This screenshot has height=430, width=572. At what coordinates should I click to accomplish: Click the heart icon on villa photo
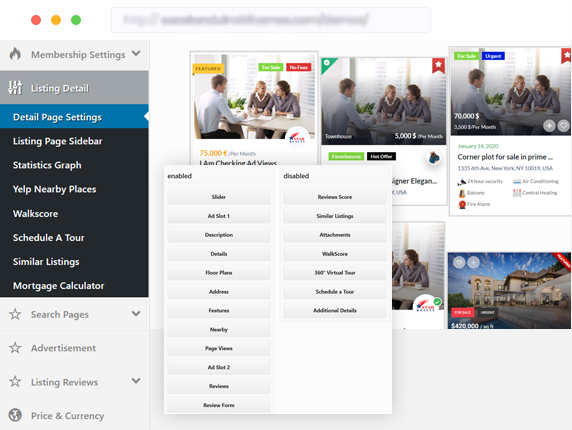459,262
